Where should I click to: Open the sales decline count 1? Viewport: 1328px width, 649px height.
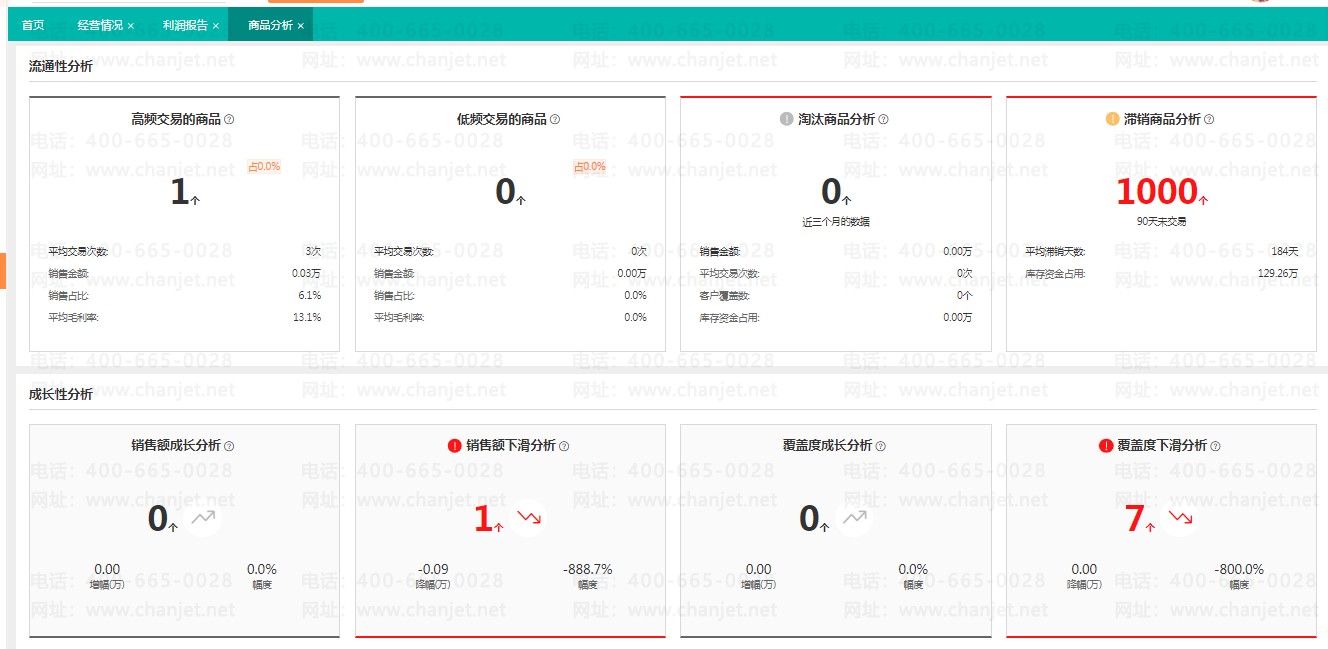coord(483,519)
